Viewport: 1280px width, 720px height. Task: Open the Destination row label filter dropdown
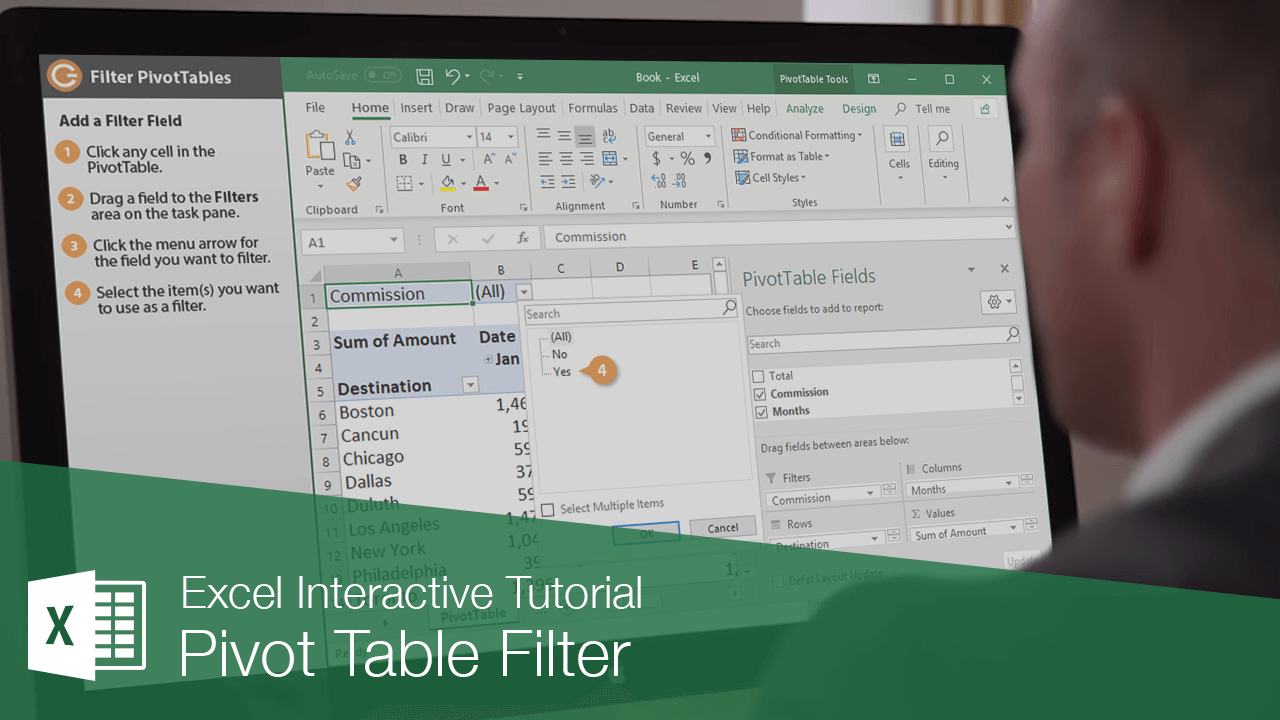point(470,385)
